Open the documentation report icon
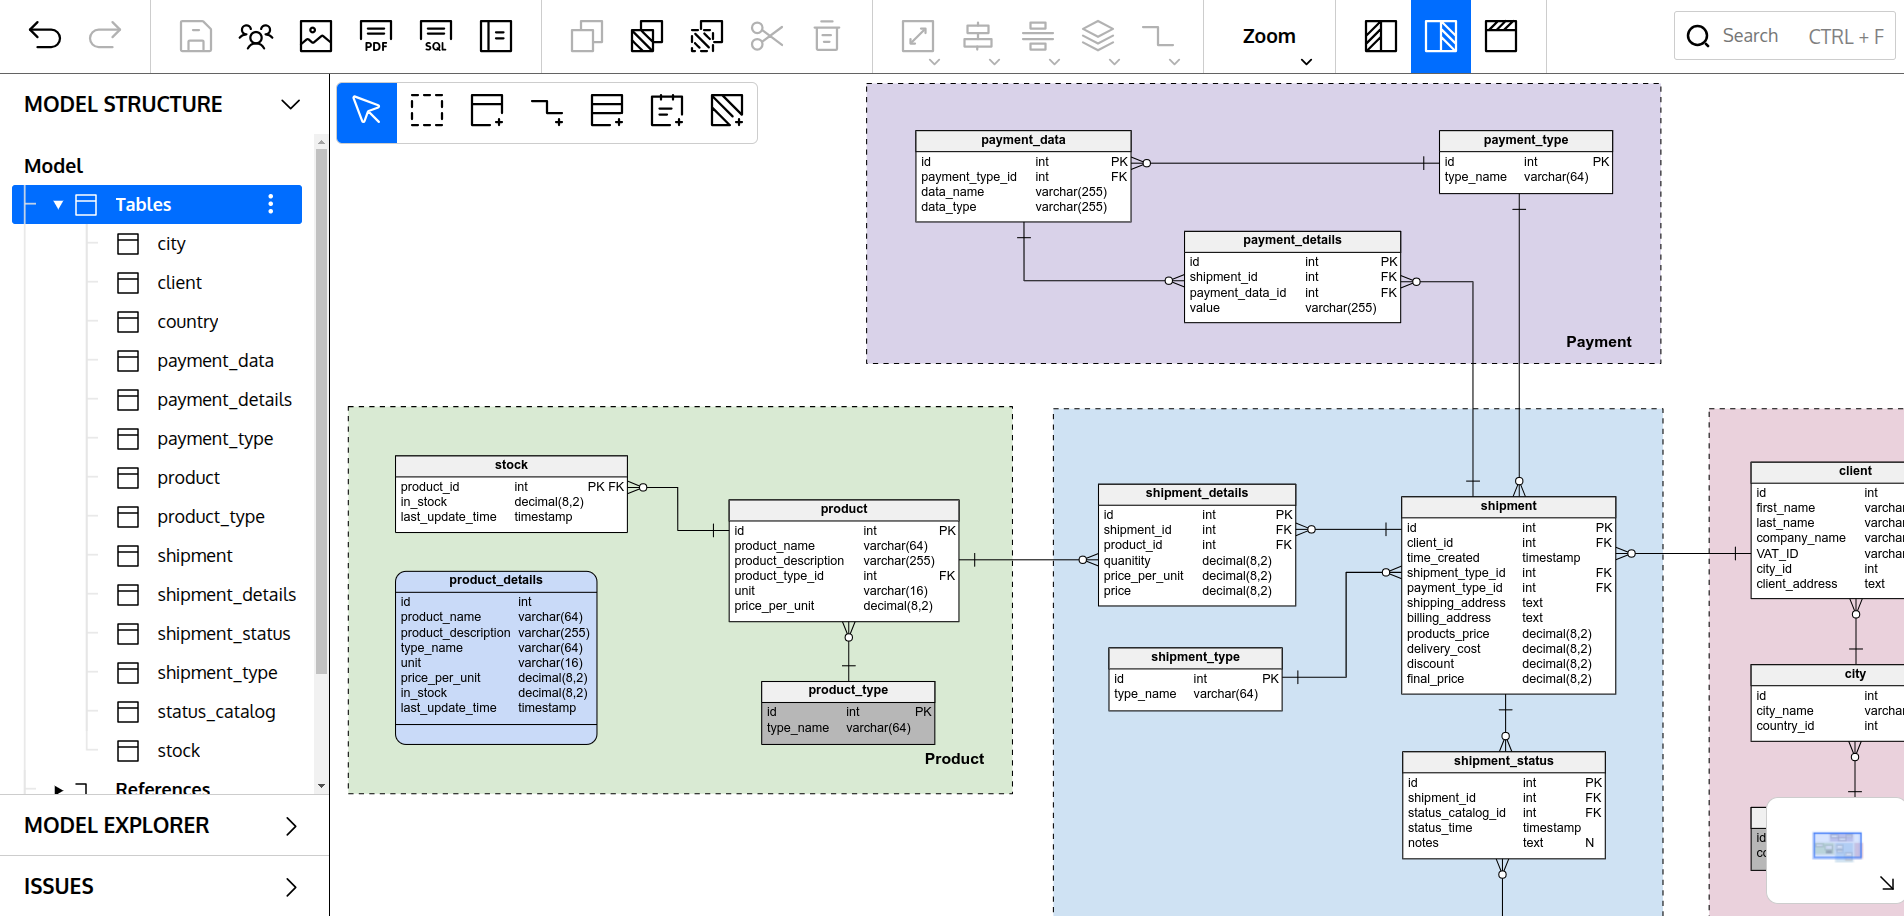Screen dimensions: 1904x916 [x=496, y=36]
